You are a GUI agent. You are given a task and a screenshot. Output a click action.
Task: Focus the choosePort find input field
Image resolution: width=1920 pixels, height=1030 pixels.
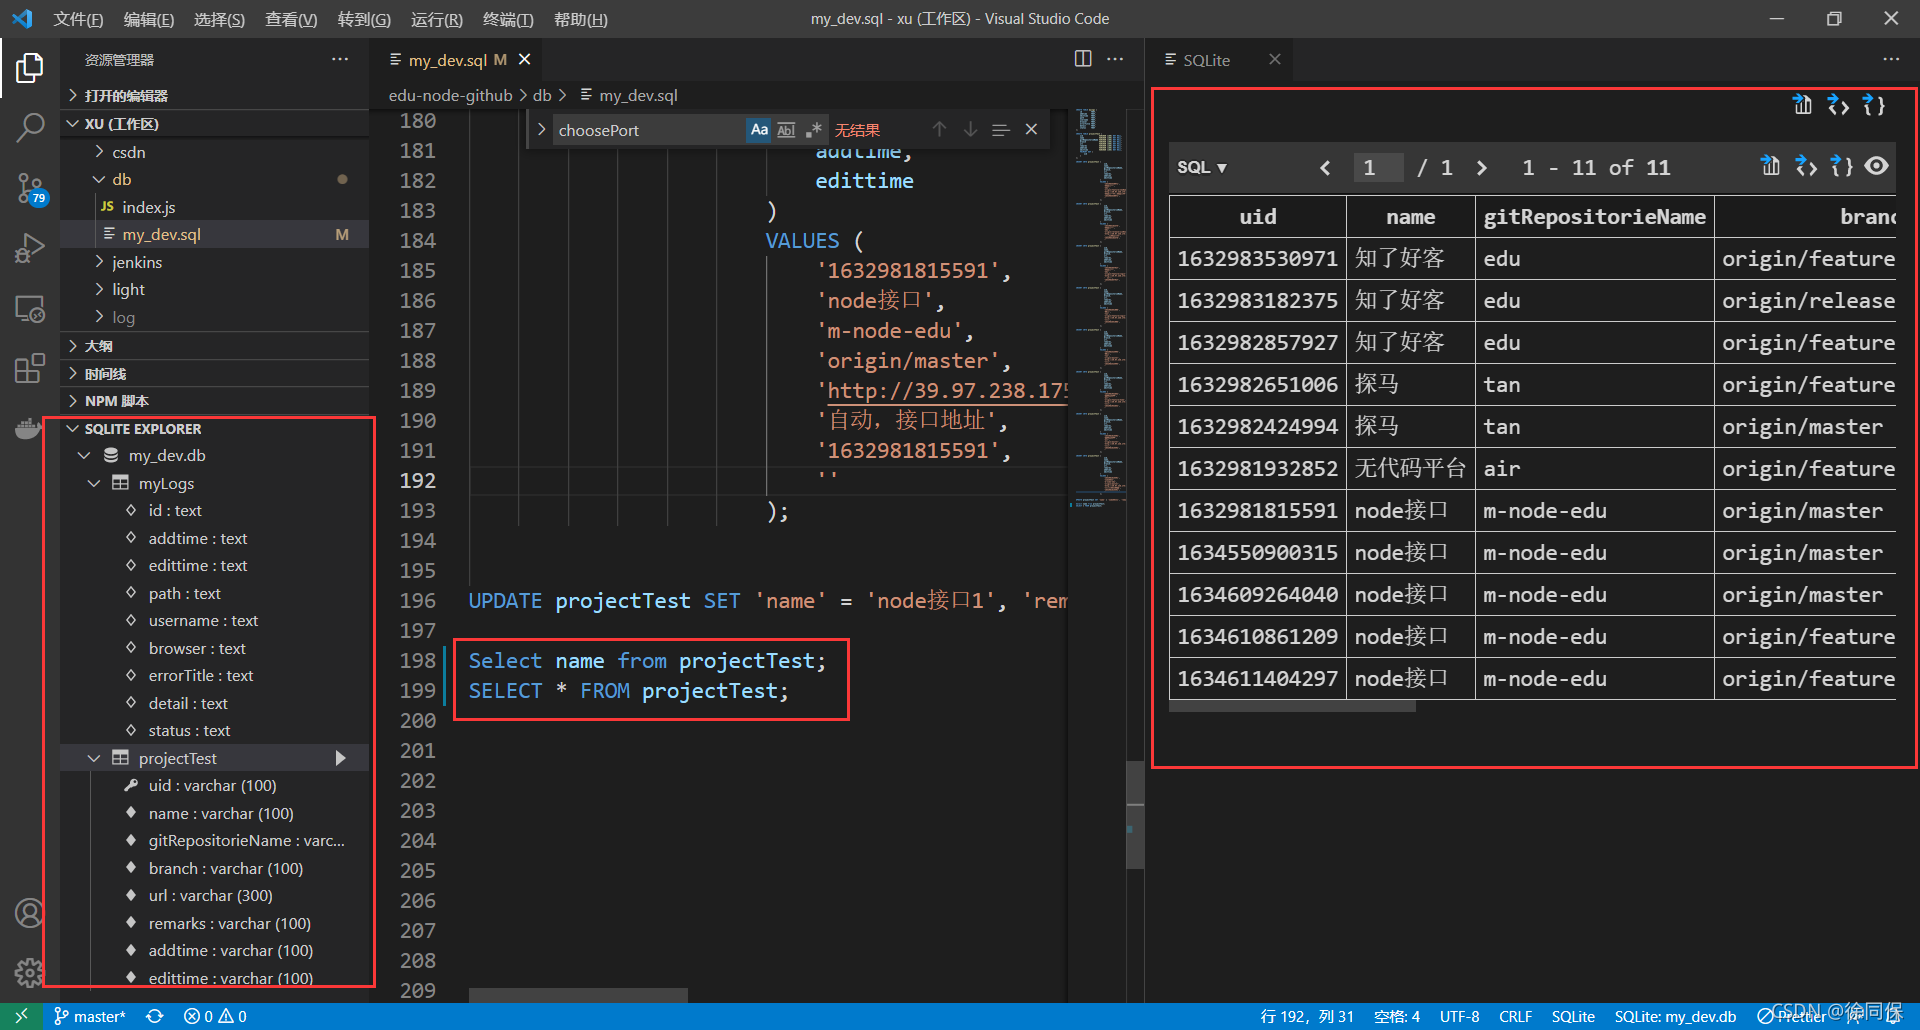click(649, 130)
